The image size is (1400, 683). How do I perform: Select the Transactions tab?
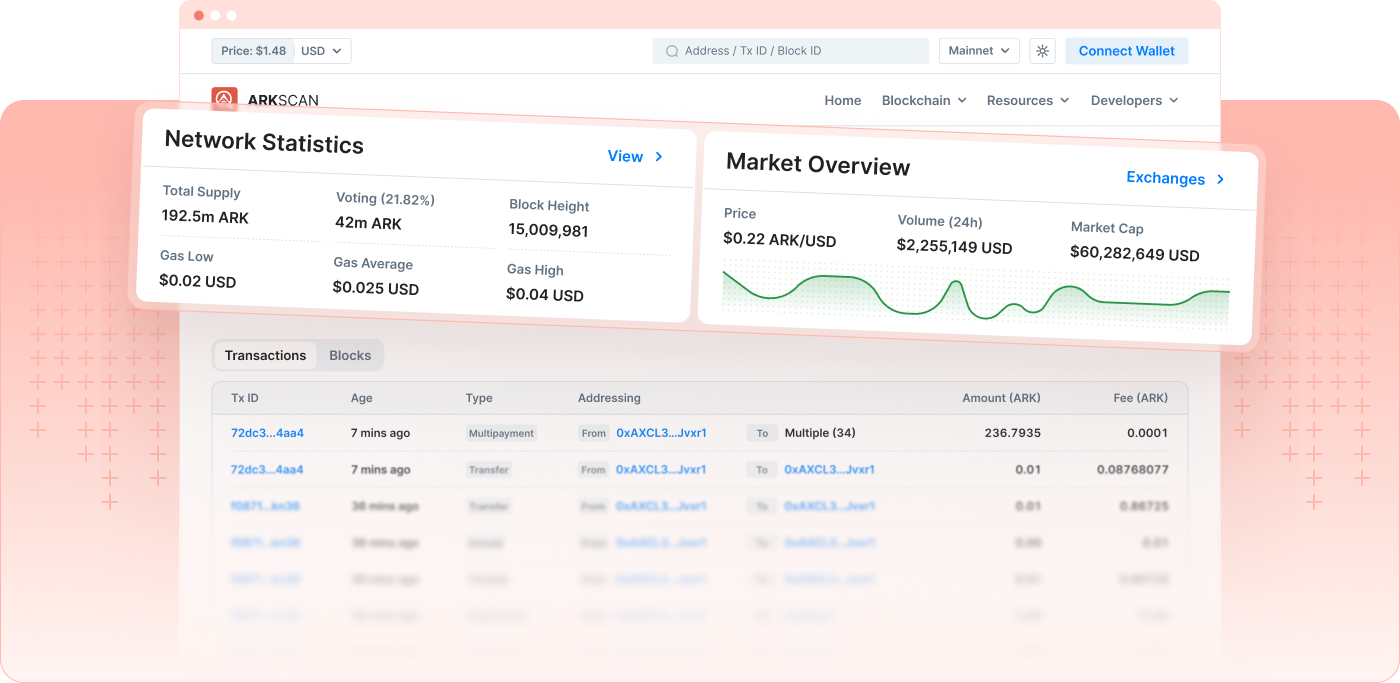[265, 355]
